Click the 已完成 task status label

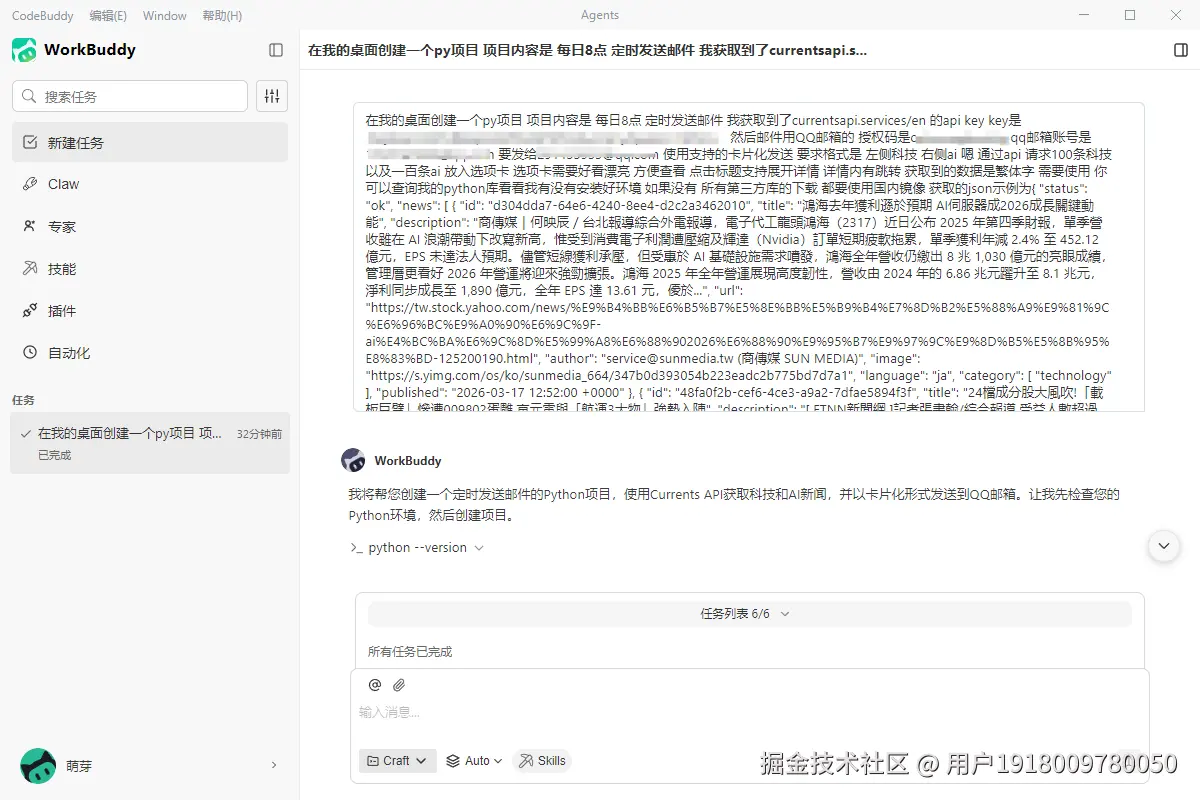coord(54,455)
